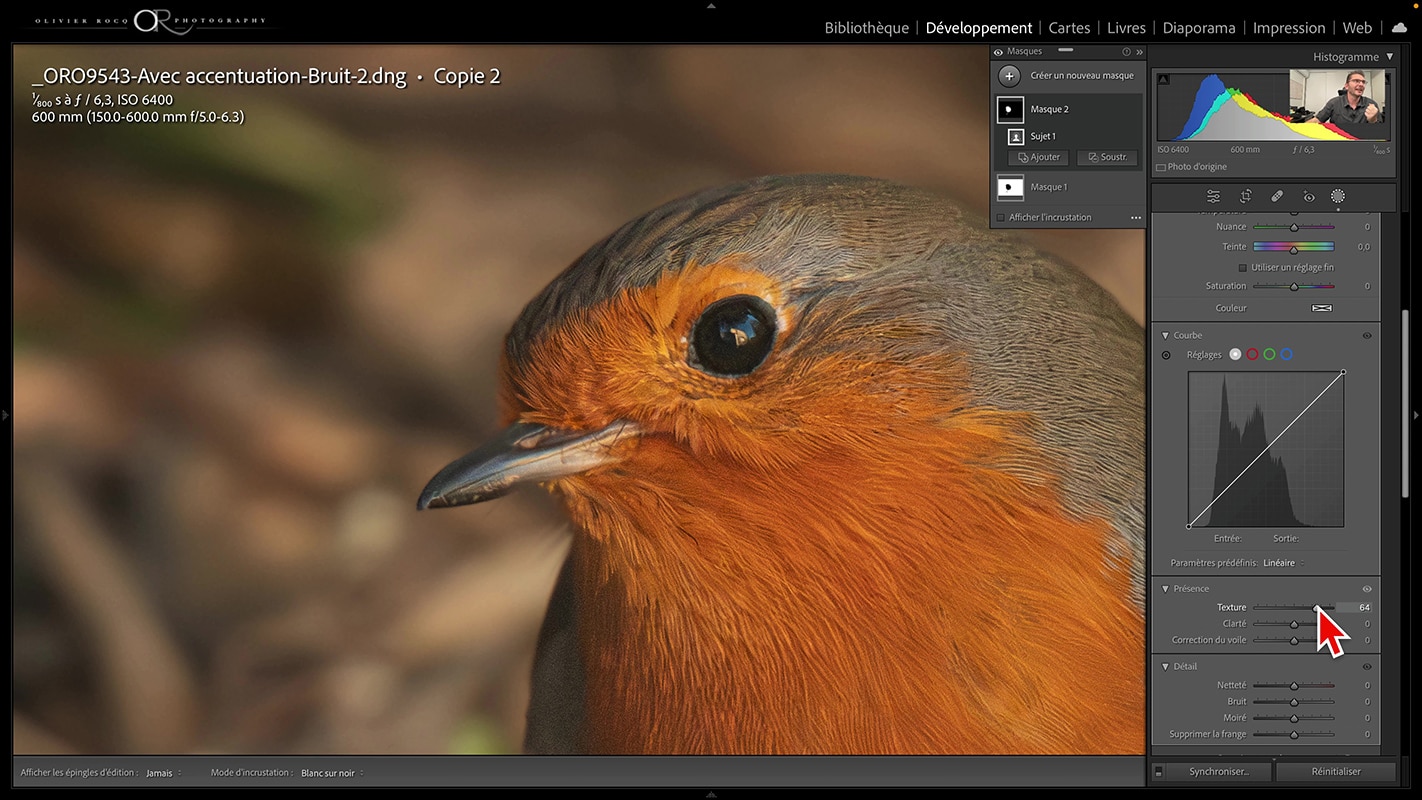Screen dimensions: 1422x800
Task: Collapse the Masques panel with the double chevron
Action: (x=1139, y=52)
